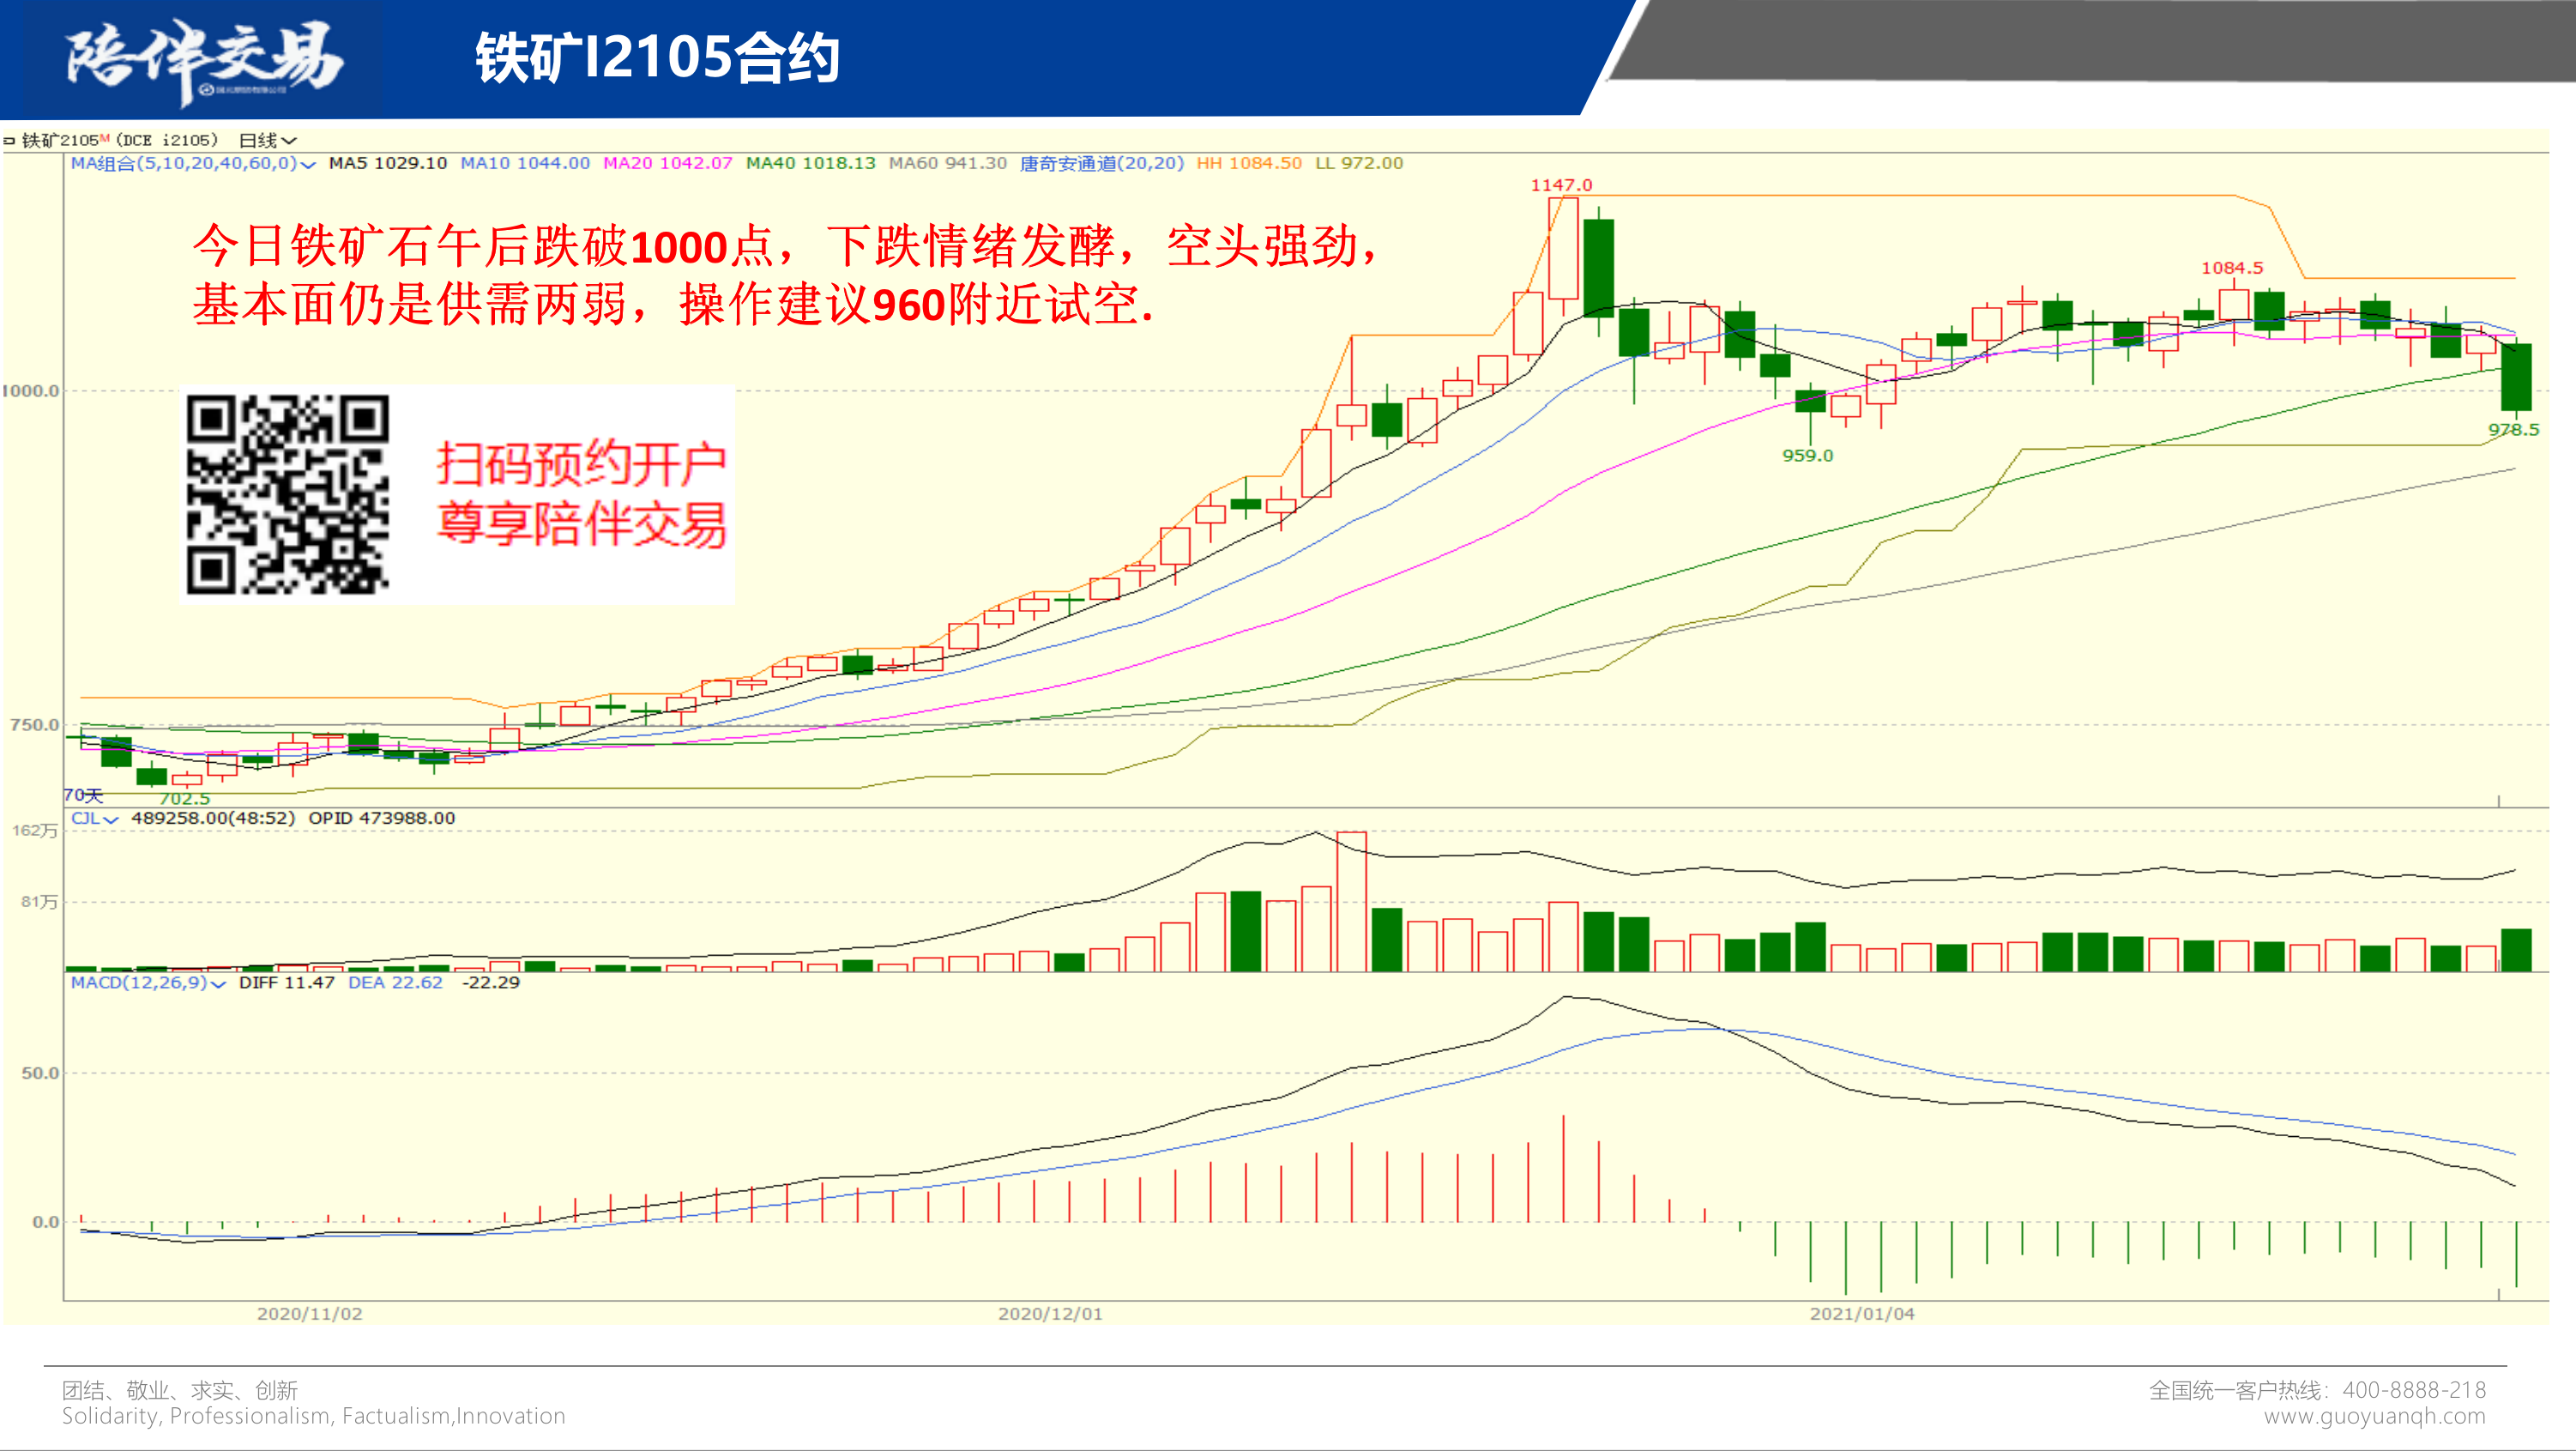Open the MACD(12,26,9) indicator dropdown
2576x1451 pixels.
coord(218,983)
